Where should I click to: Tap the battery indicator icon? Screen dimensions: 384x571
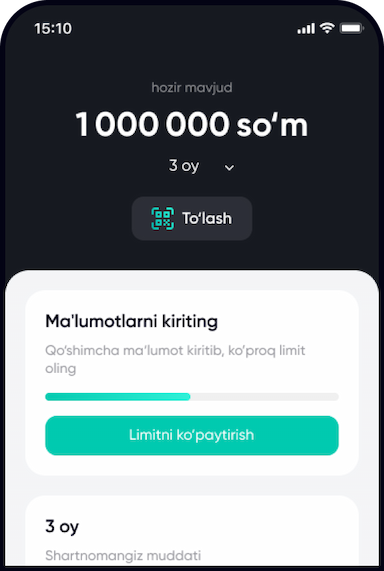(352, 28)
